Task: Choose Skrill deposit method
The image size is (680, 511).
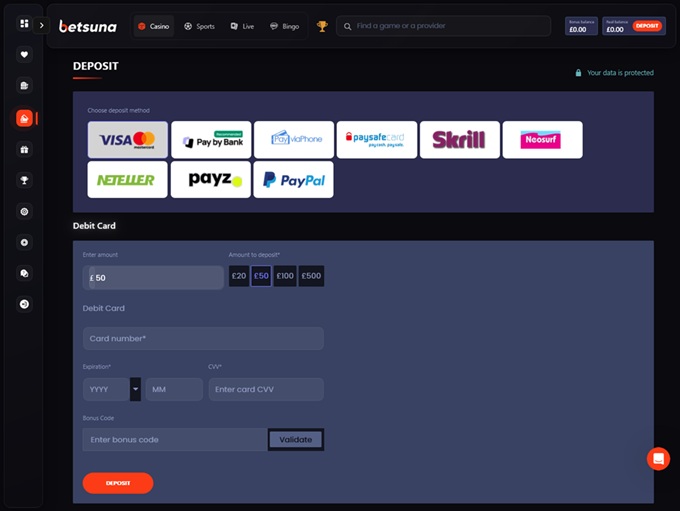Action: pos(460,140)
